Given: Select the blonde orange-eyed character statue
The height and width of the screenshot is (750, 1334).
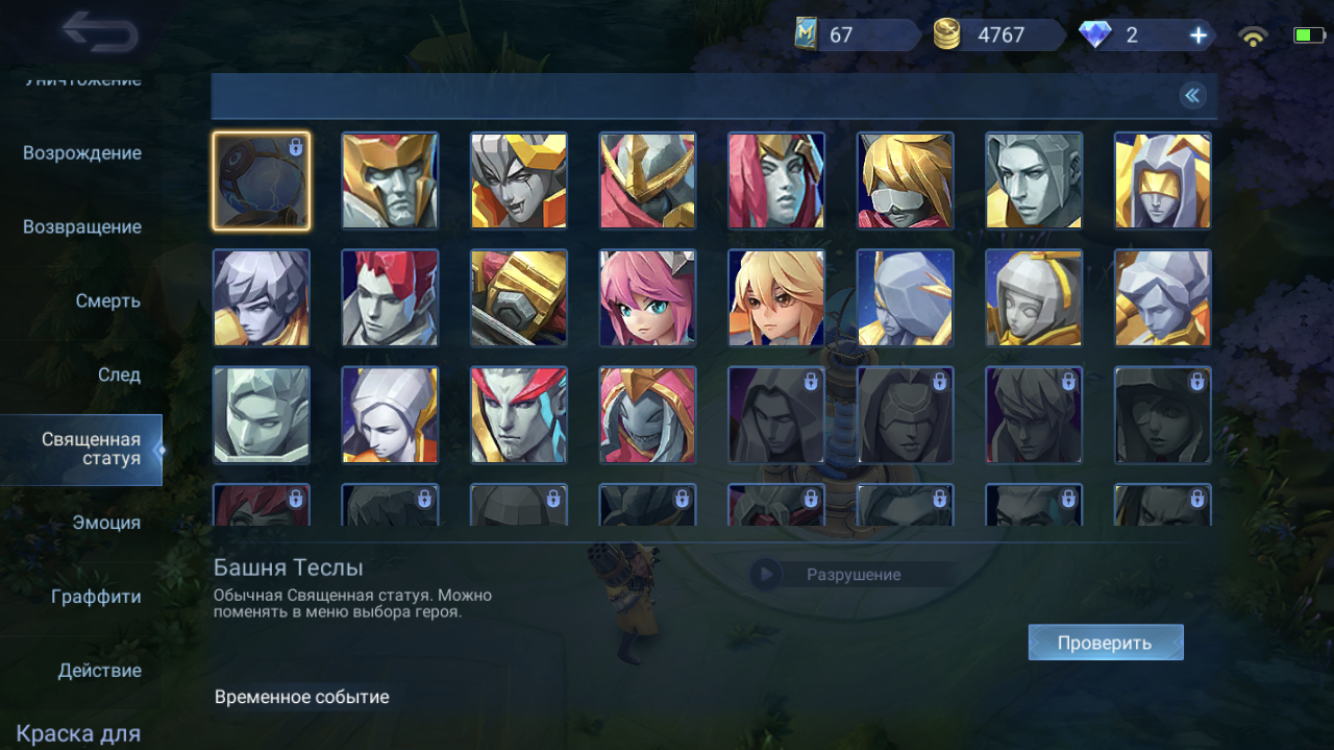Looking at the screenshot, I should [776, 298].
